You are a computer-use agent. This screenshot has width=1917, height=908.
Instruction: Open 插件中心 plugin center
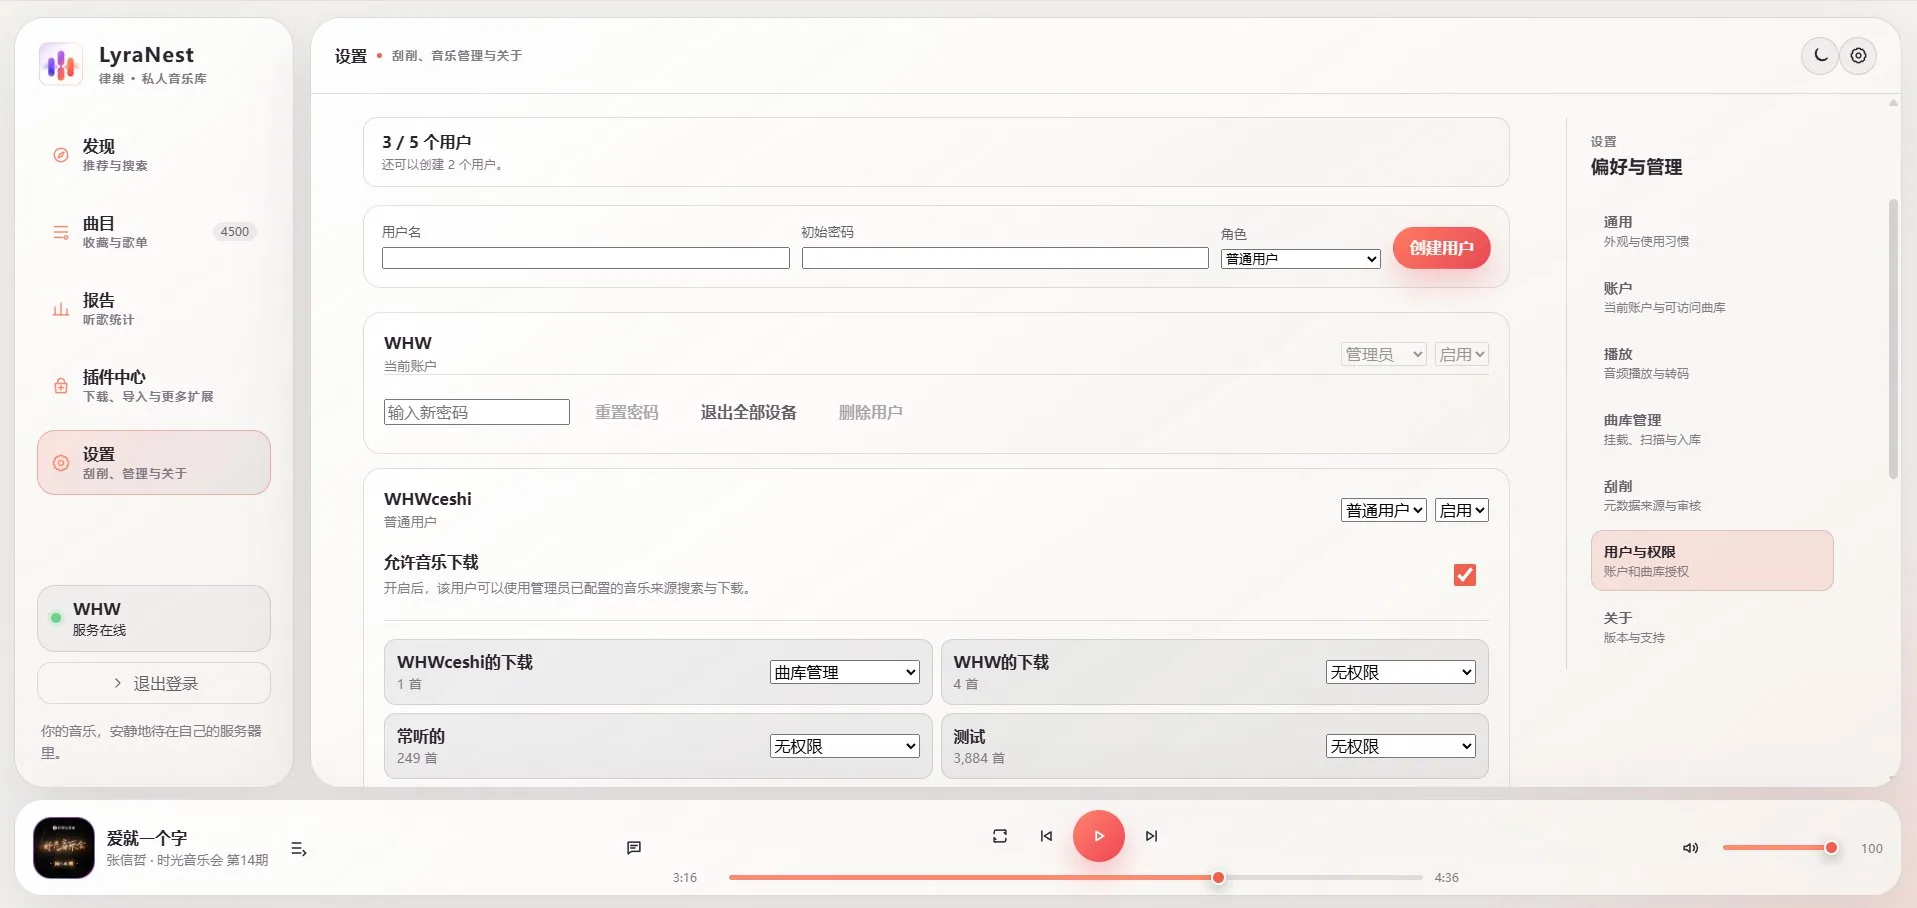pyautogui.click(x=154, y=386)
